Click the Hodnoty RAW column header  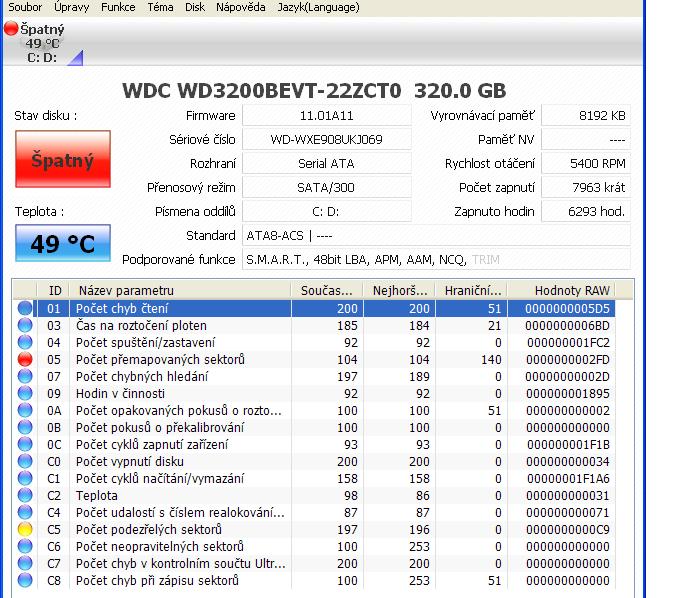coord(561,291)
